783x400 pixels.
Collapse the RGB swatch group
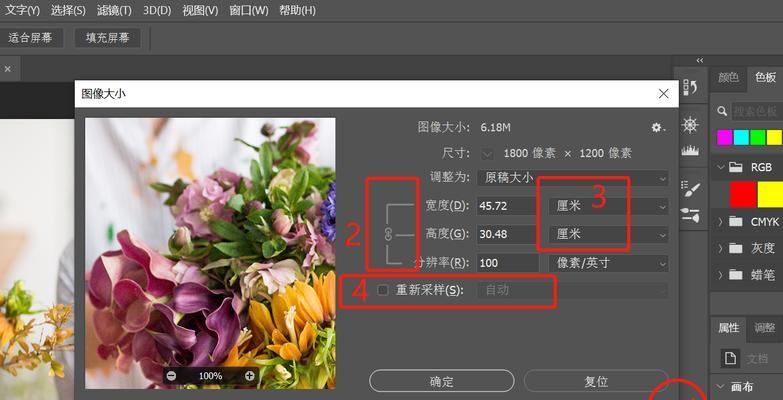[720, 167]
